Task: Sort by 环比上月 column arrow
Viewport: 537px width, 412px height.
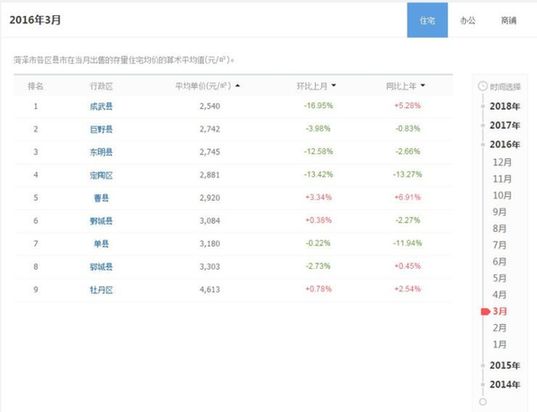Action: [334, 85]
